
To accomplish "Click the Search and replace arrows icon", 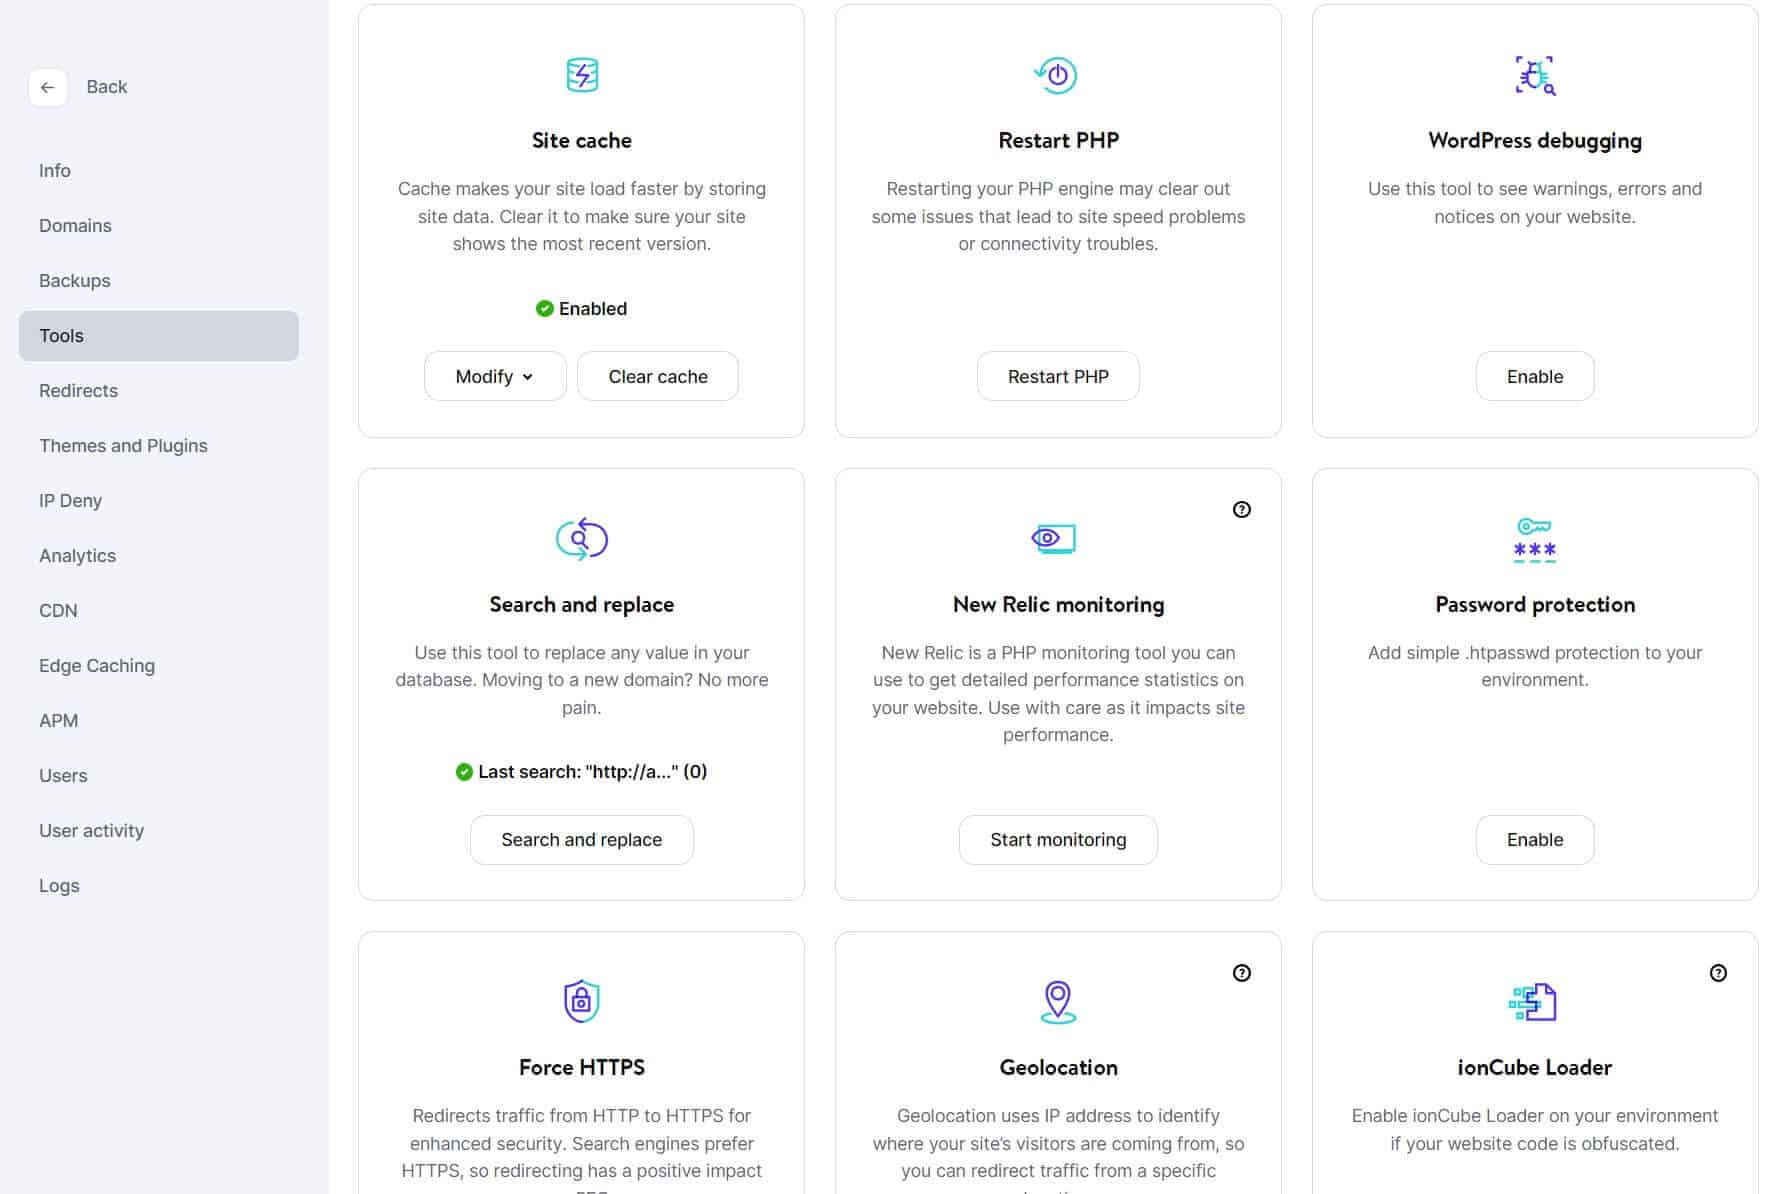I will pos(581,538).
